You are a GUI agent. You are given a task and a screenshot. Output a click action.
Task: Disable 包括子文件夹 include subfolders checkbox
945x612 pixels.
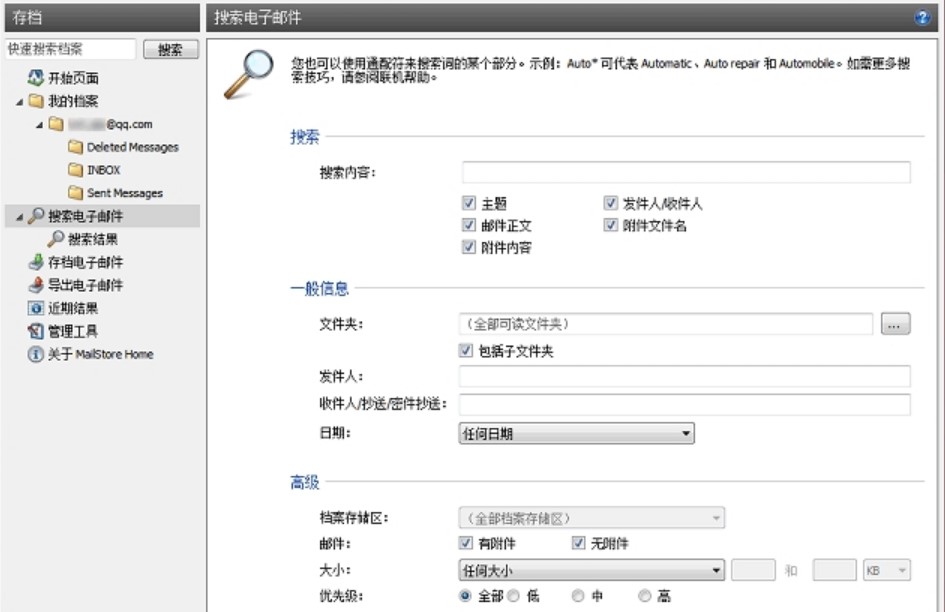(x=465, y=351)
